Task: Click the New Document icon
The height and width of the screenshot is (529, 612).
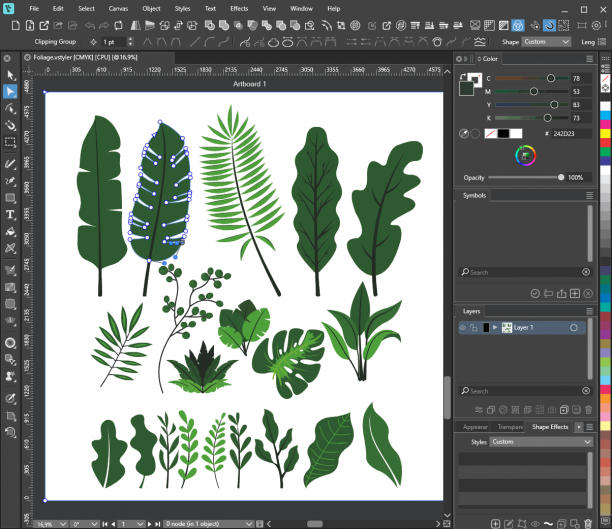Action: (15, 26)
